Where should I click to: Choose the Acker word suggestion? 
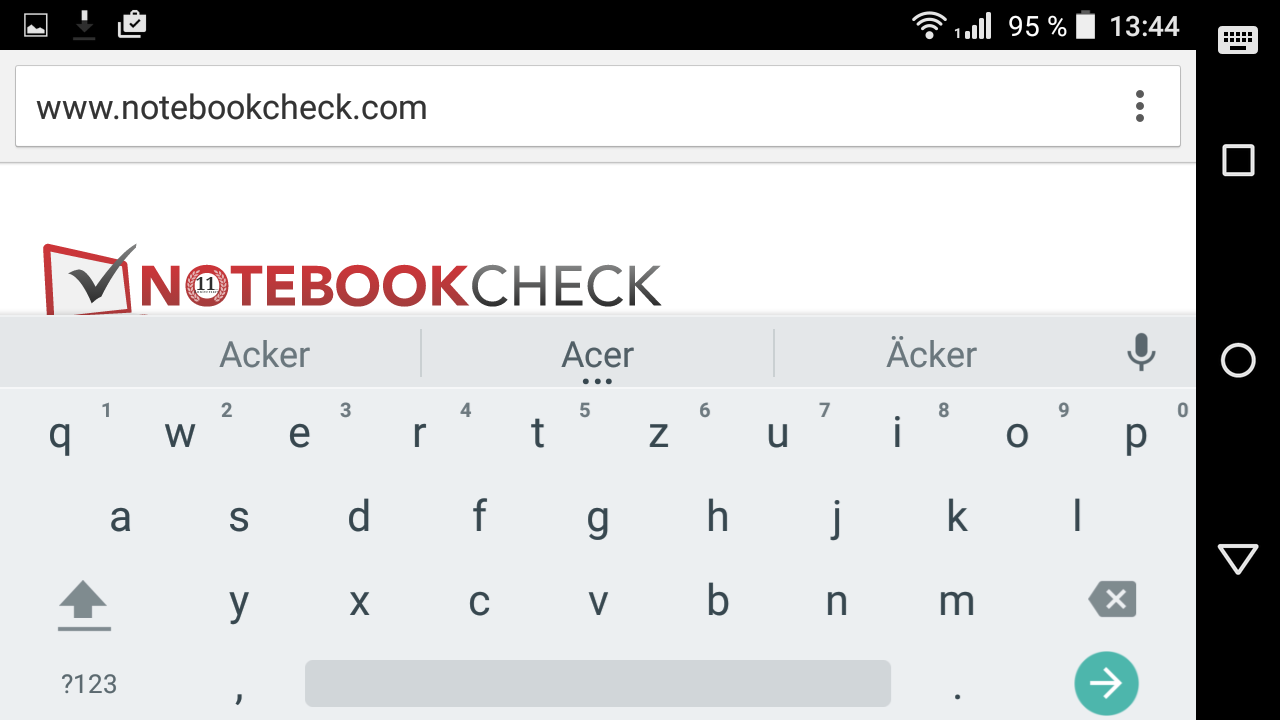pyautogui.click(x=265, y=354)
